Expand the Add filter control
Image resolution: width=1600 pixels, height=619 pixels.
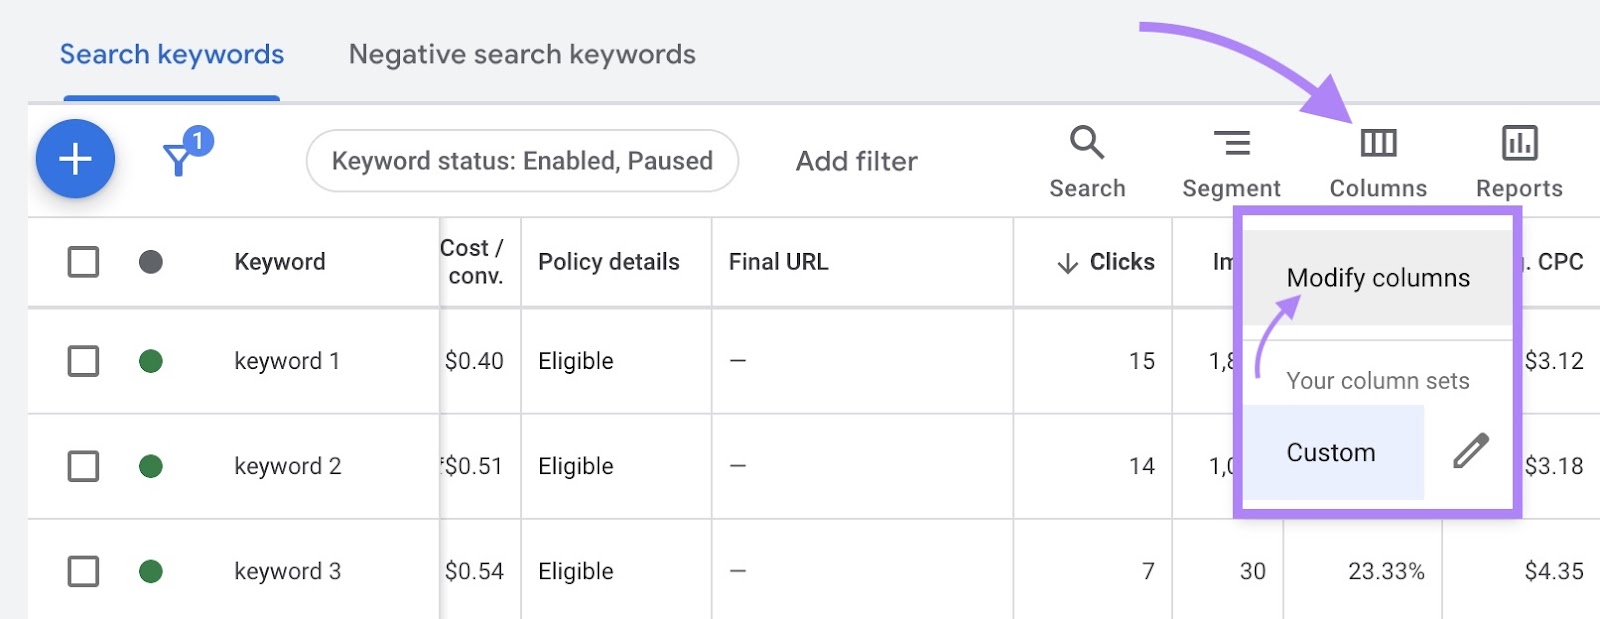pyautogui.click(x=855, y=161)
